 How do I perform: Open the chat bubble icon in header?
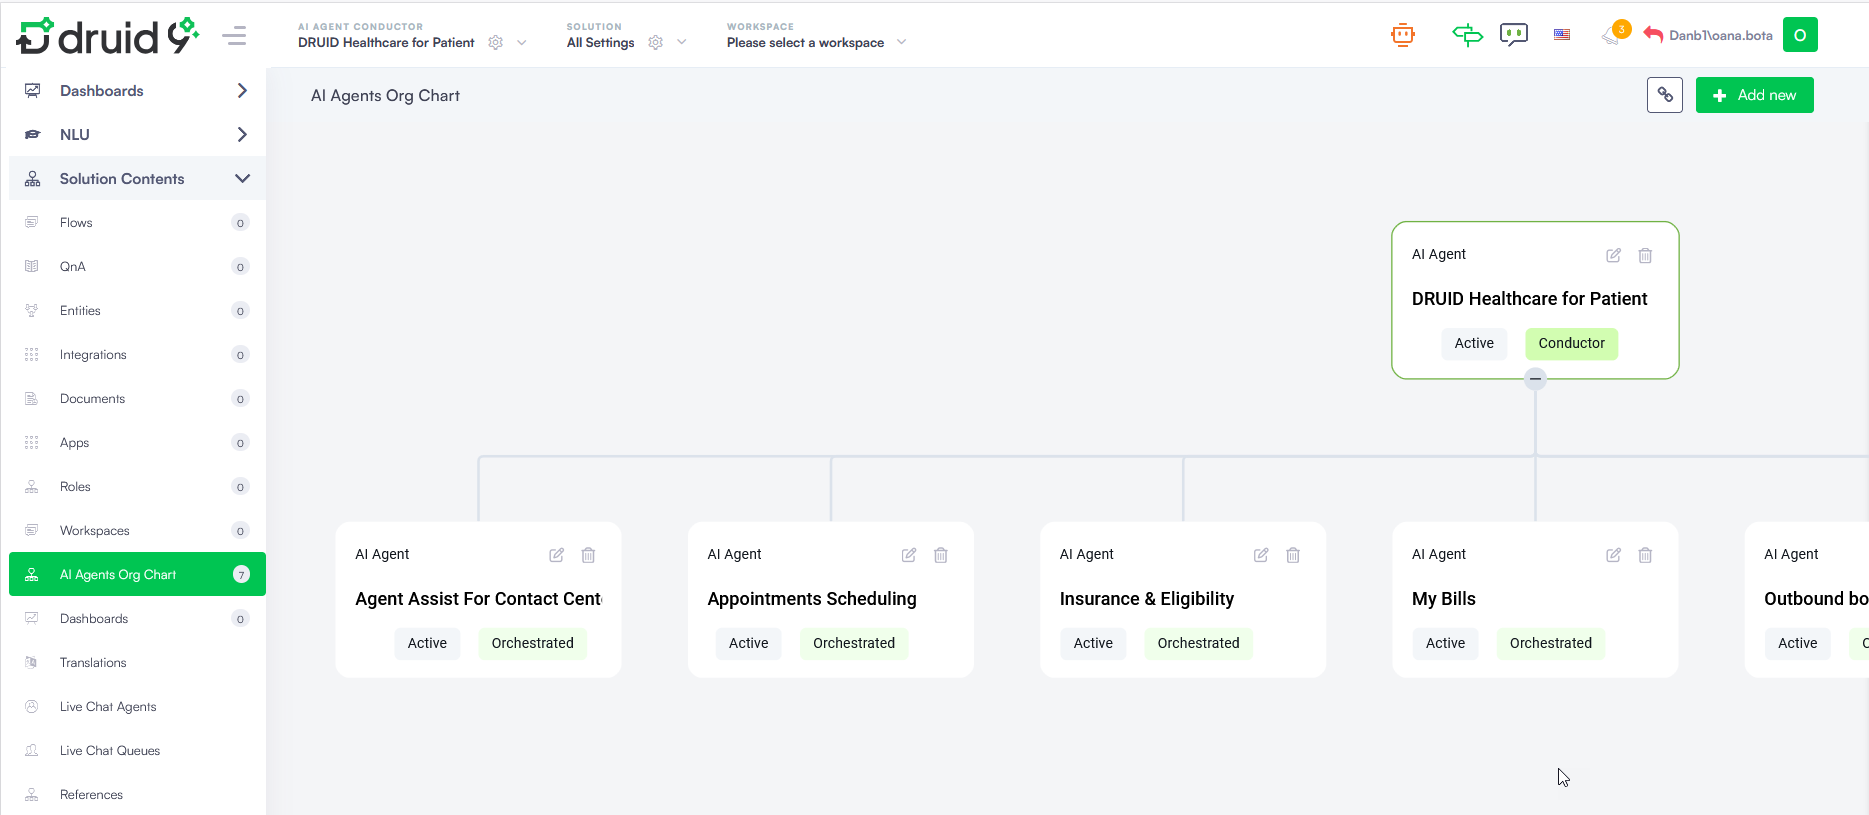(1513, 35)
